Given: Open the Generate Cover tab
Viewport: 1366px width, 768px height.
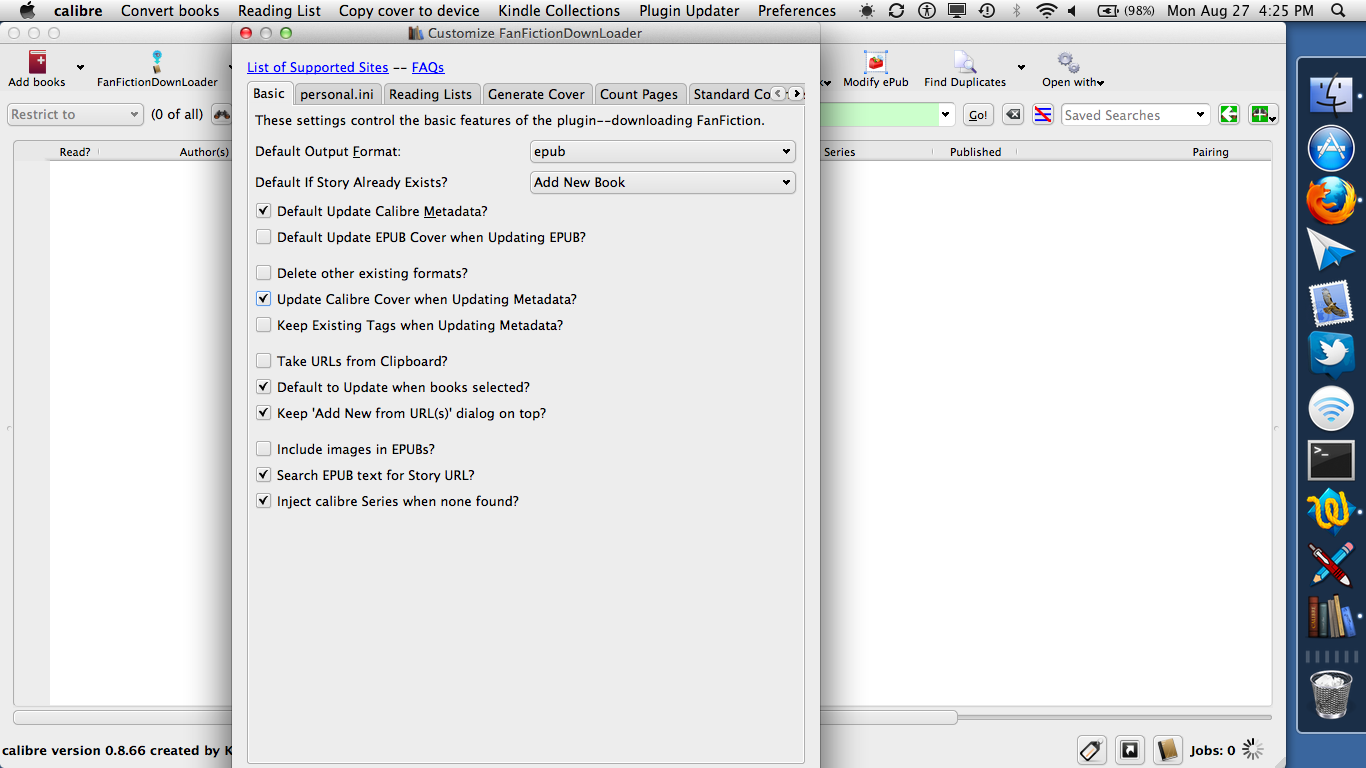Looking at the screenshot, I should point(537,94).
